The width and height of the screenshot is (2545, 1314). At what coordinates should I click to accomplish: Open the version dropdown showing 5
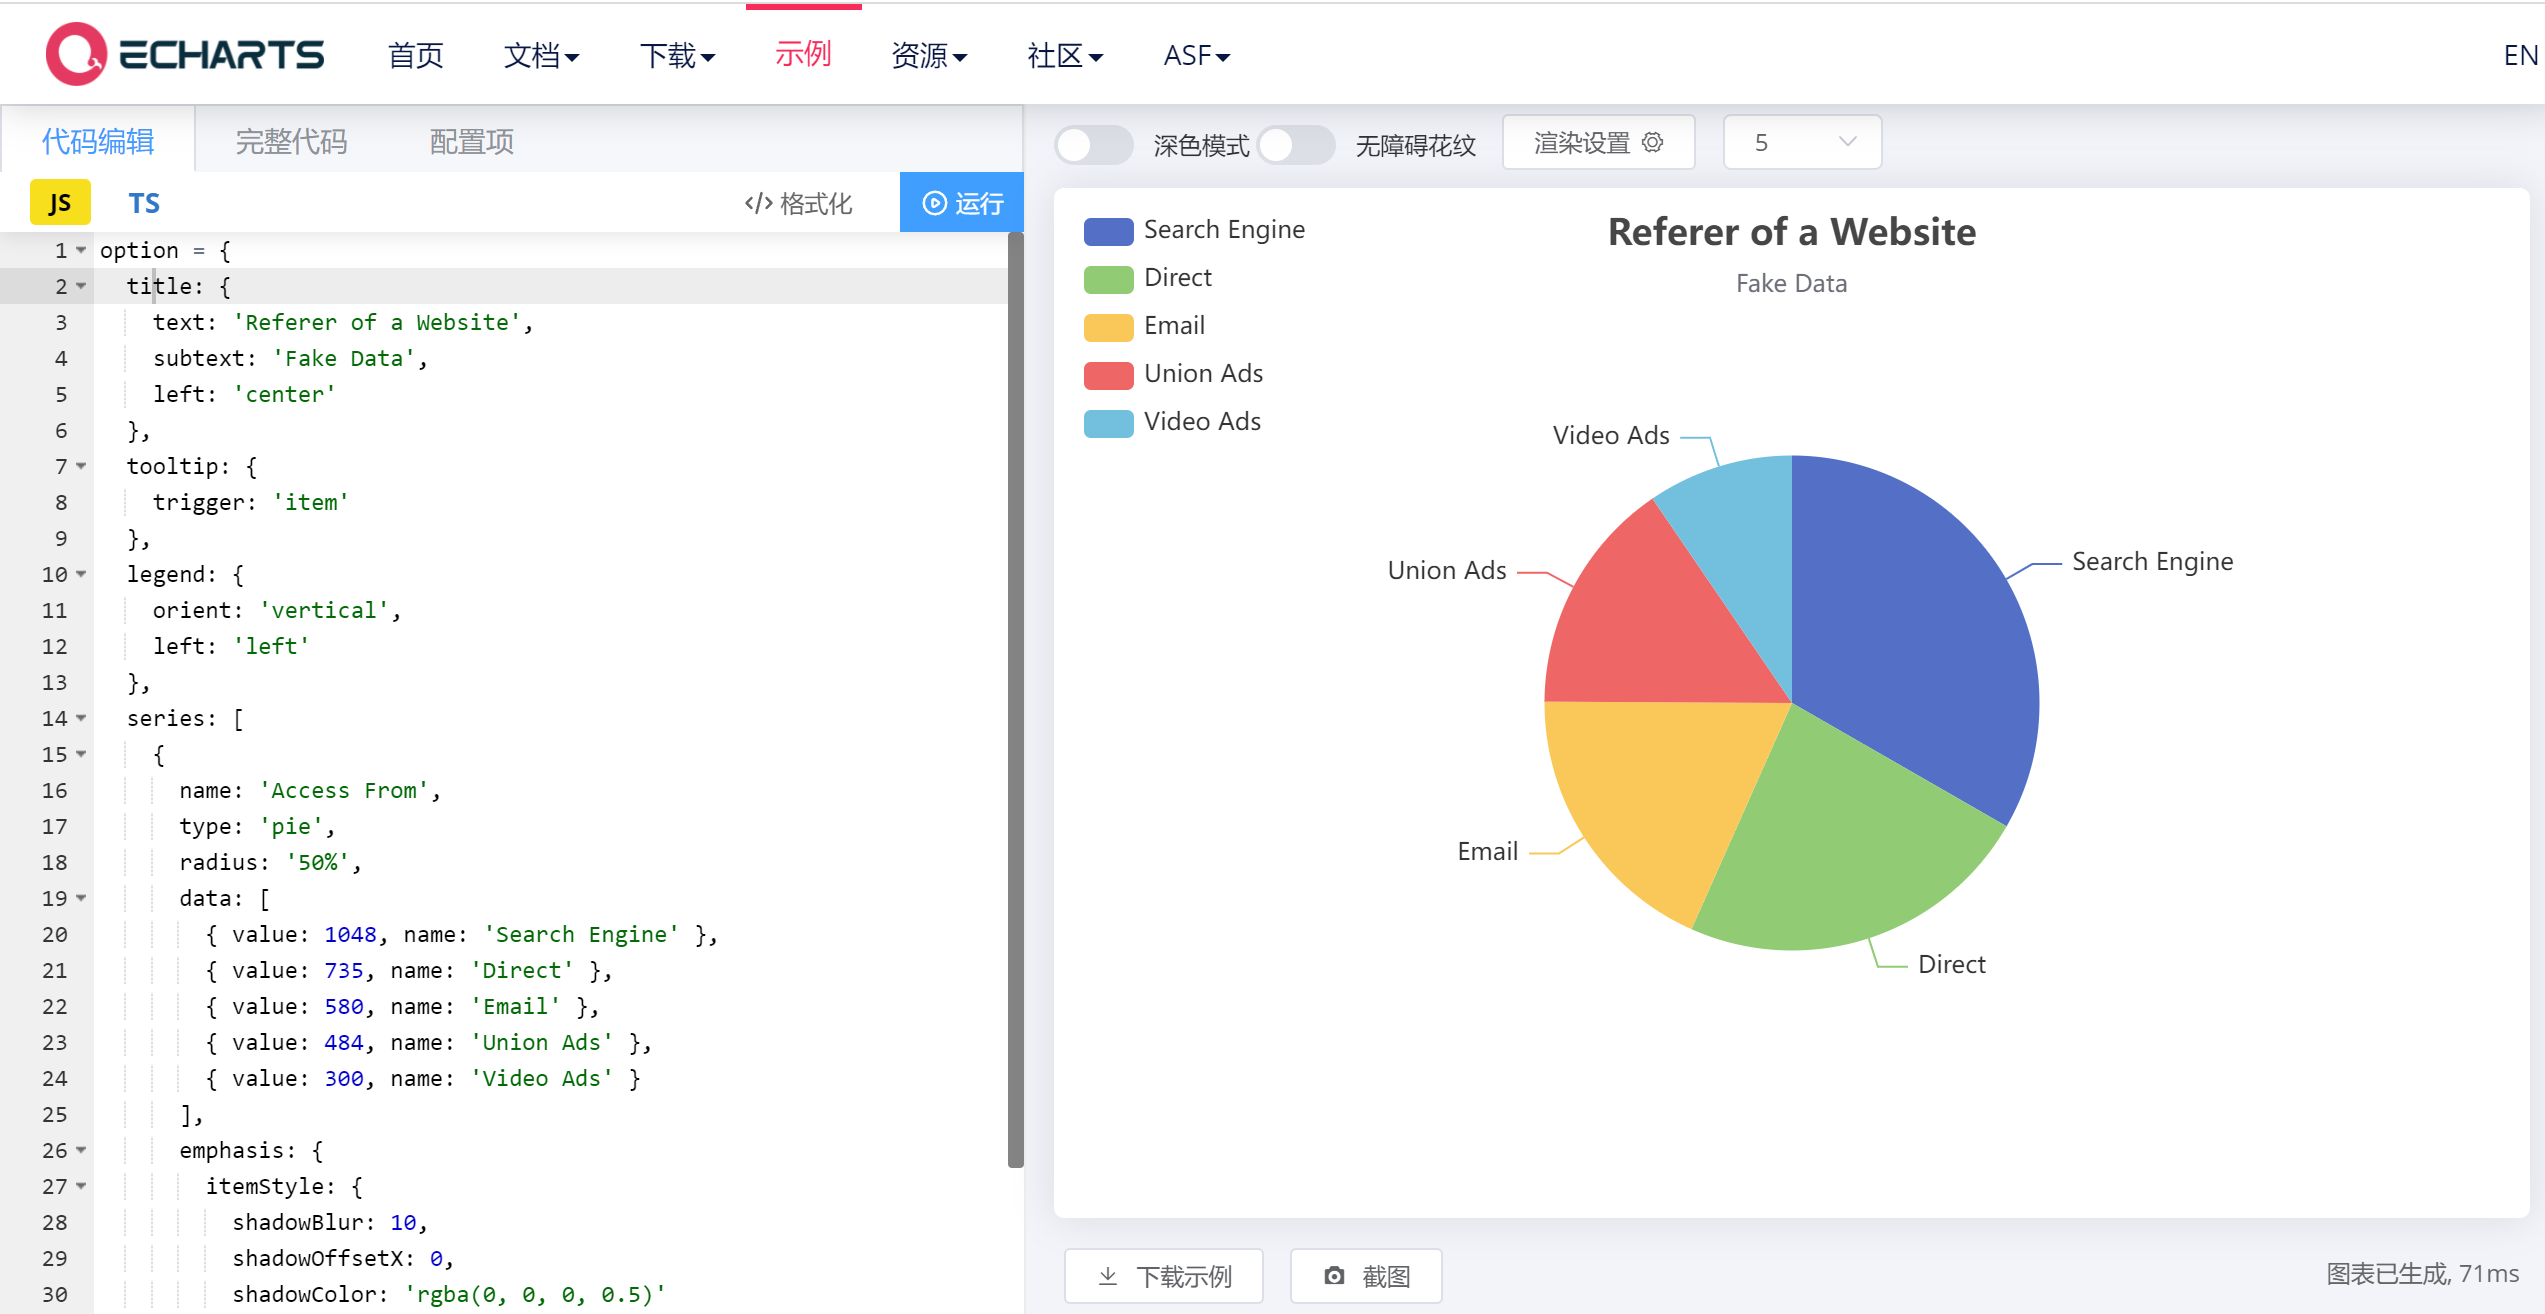pyautogui.click(x=1802, y=142)
